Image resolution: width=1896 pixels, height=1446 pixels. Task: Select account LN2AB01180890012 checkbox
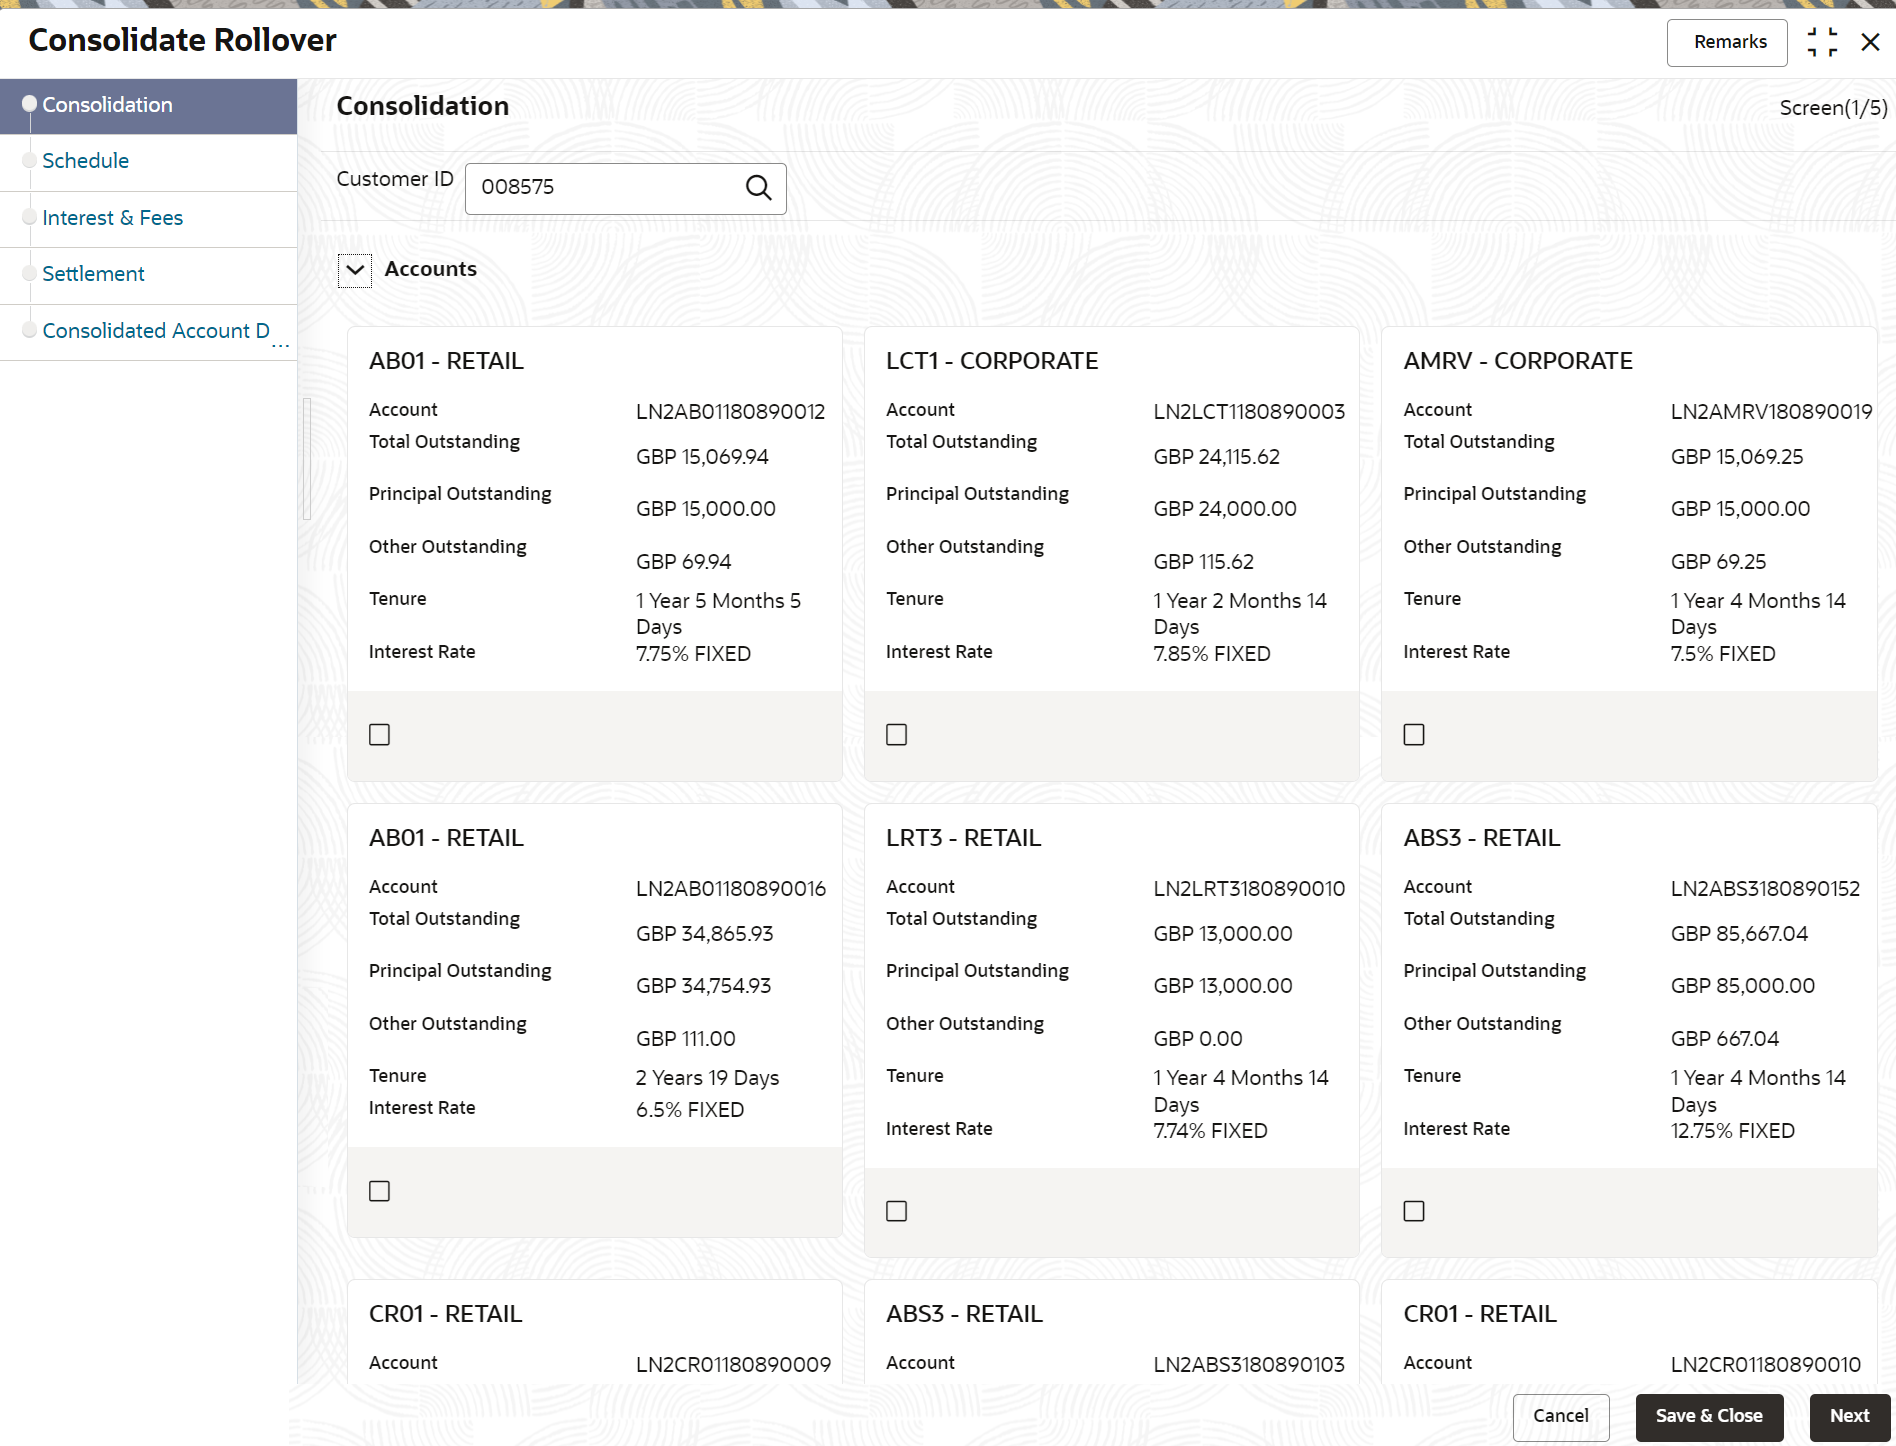(380, 735)
